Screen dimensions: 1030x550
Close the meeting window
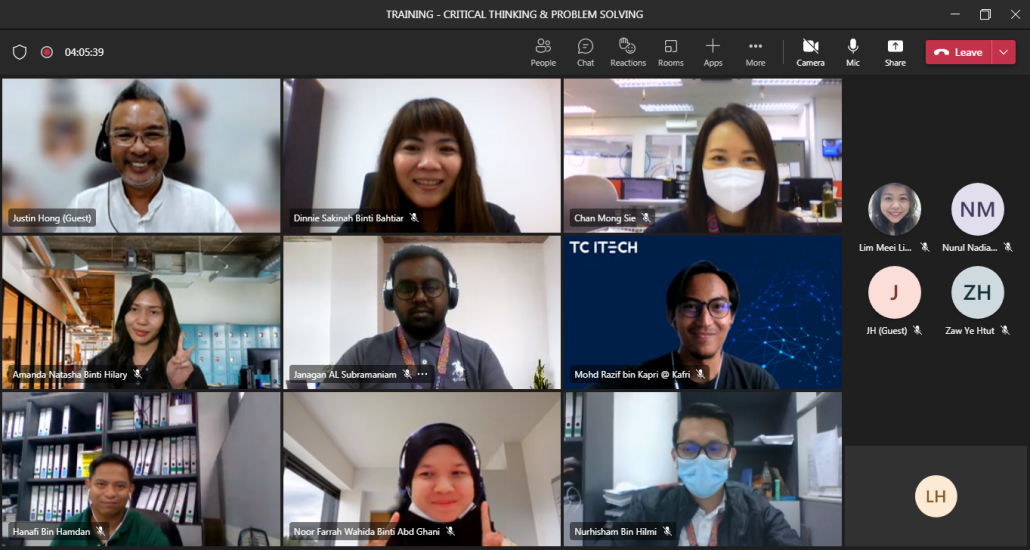(1015, 14)
